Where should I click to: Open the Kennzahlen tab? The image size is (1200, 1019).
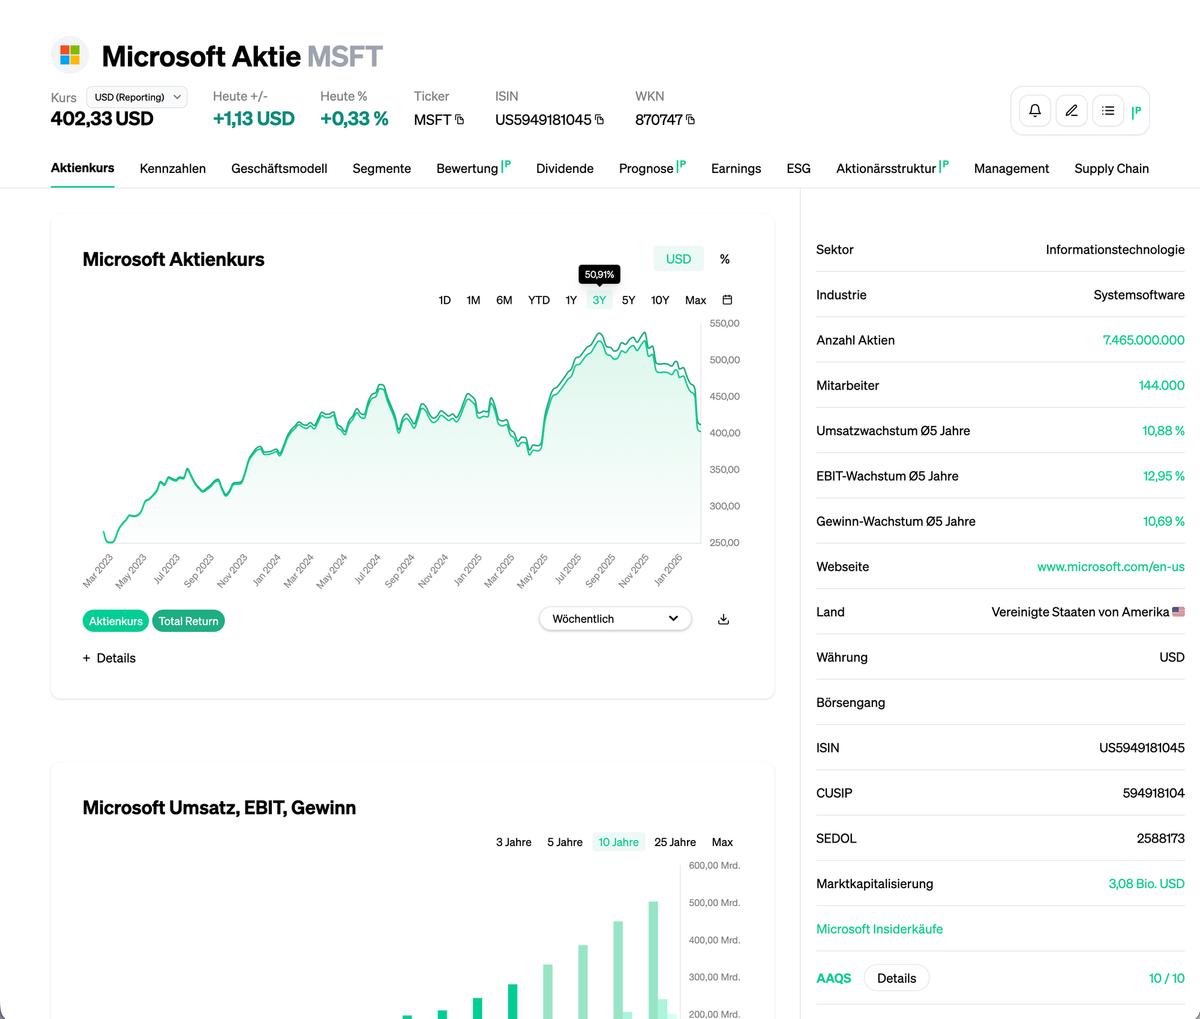point(172,168)
